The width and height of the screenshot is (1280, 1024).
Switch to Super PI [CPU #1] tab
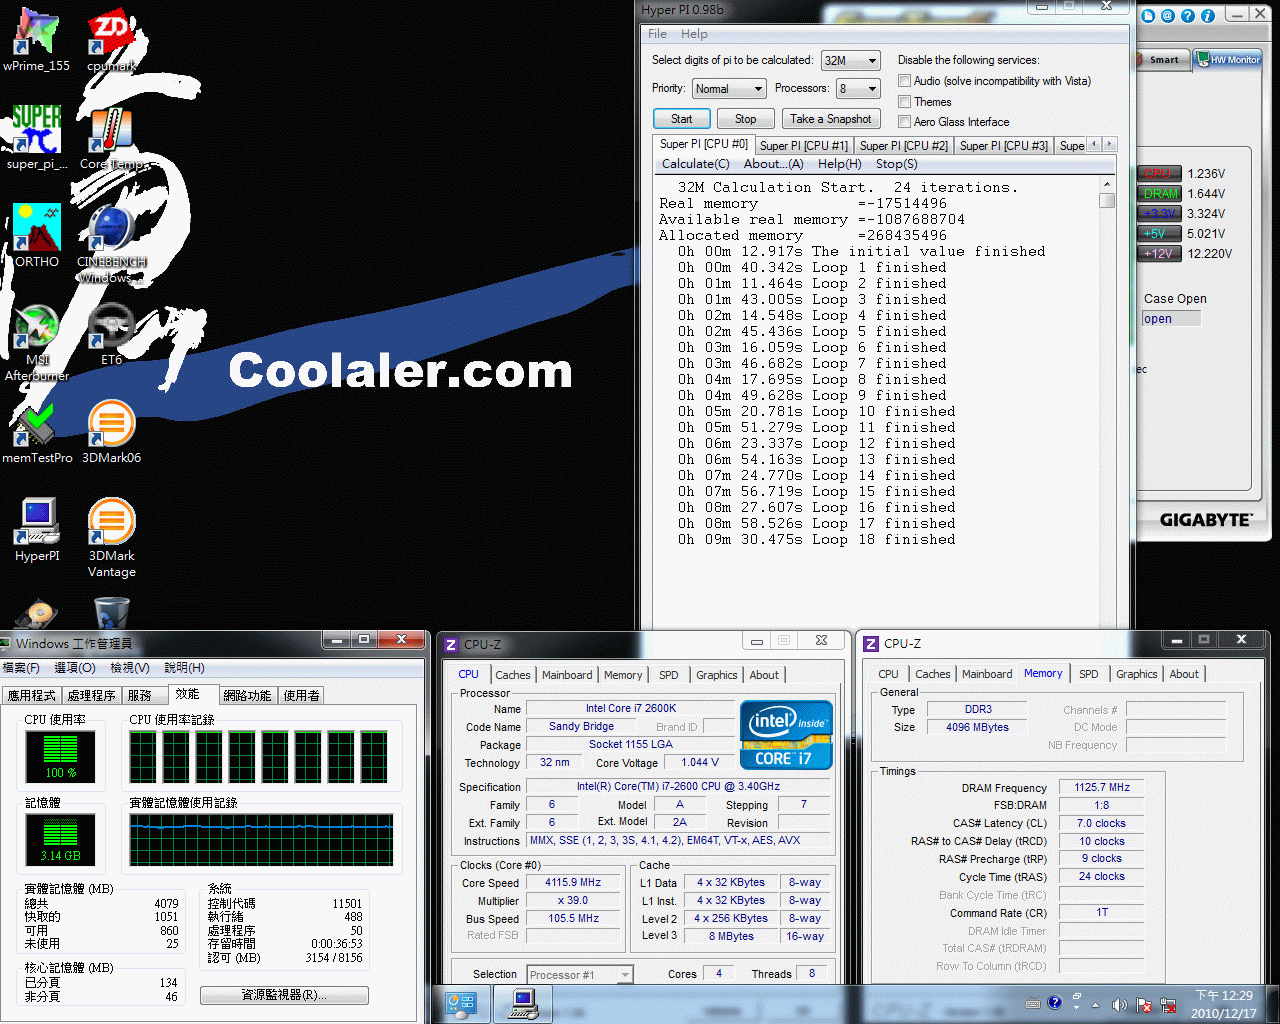(x=803, y=146)
